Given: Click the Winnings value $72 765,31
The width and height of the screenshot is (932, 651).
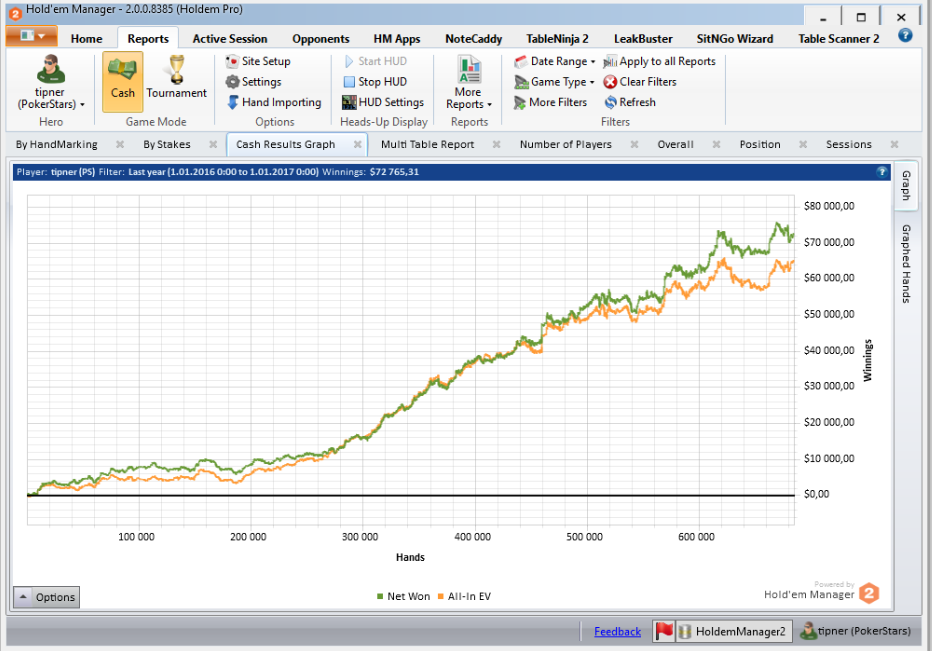Looking at the screenshot, I should [x=394, y=172].
